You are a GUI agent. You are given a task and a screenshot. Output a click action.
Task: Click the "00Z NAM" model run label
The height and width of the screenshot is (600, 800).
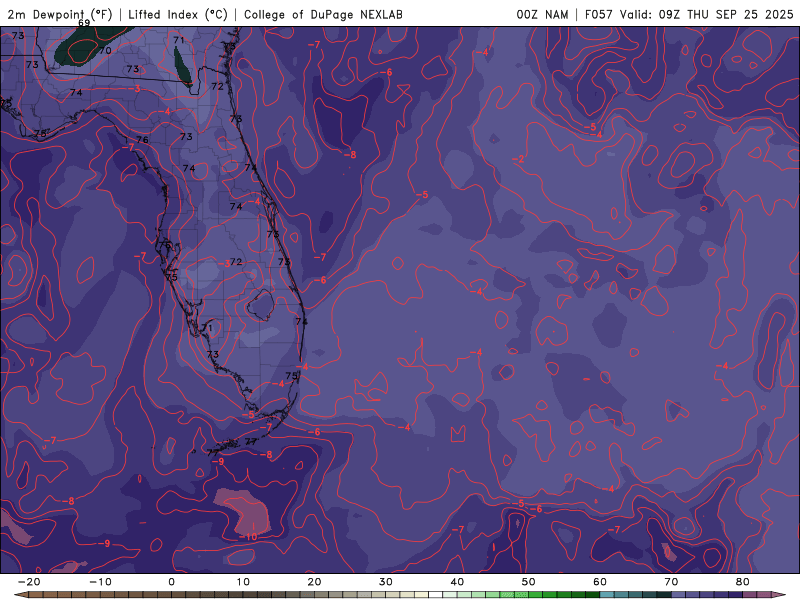point(542,14)
